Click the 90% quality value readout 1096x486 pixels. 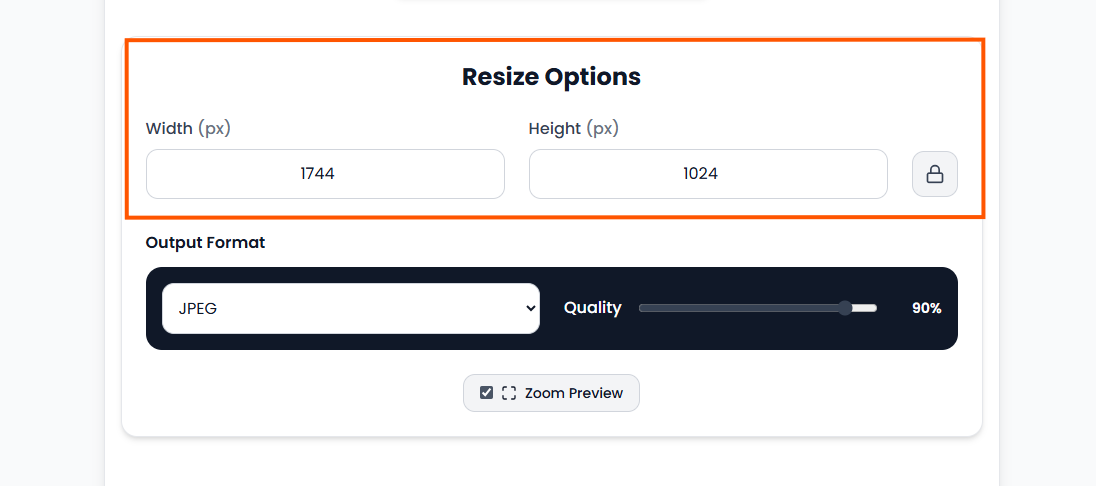click(x=926, y=308)
